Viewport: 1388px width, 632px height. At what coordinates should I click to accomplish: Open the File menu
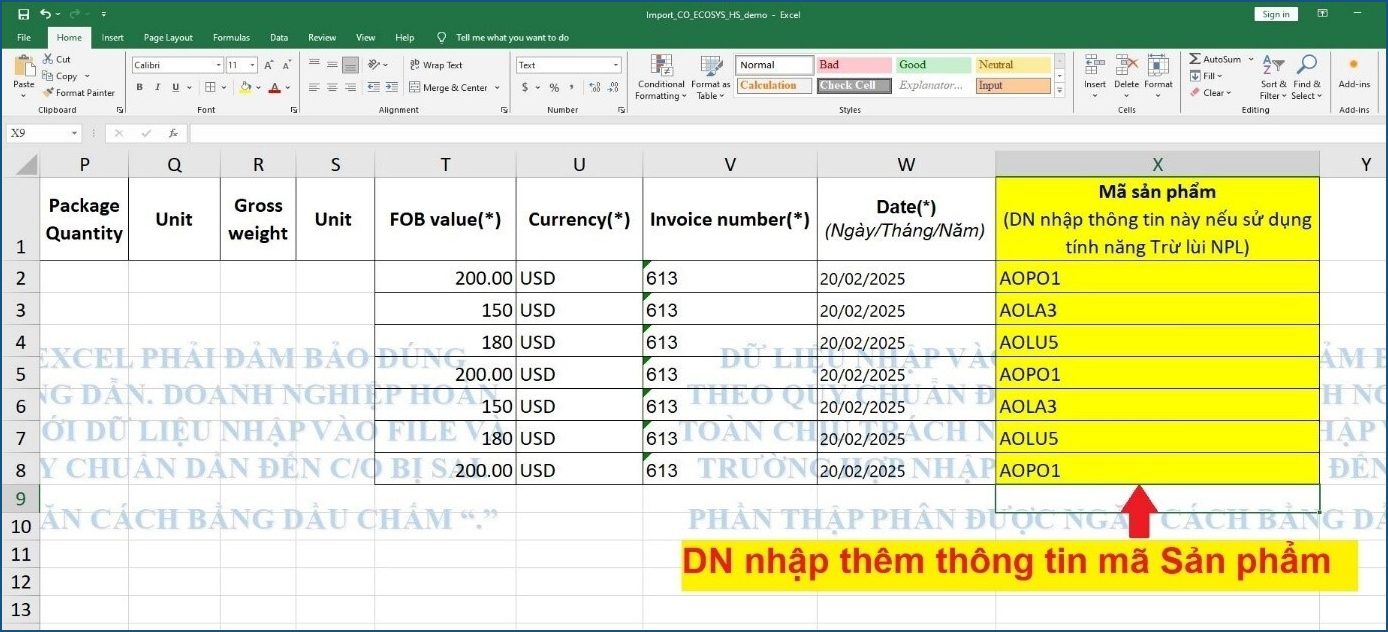point(24,38)
